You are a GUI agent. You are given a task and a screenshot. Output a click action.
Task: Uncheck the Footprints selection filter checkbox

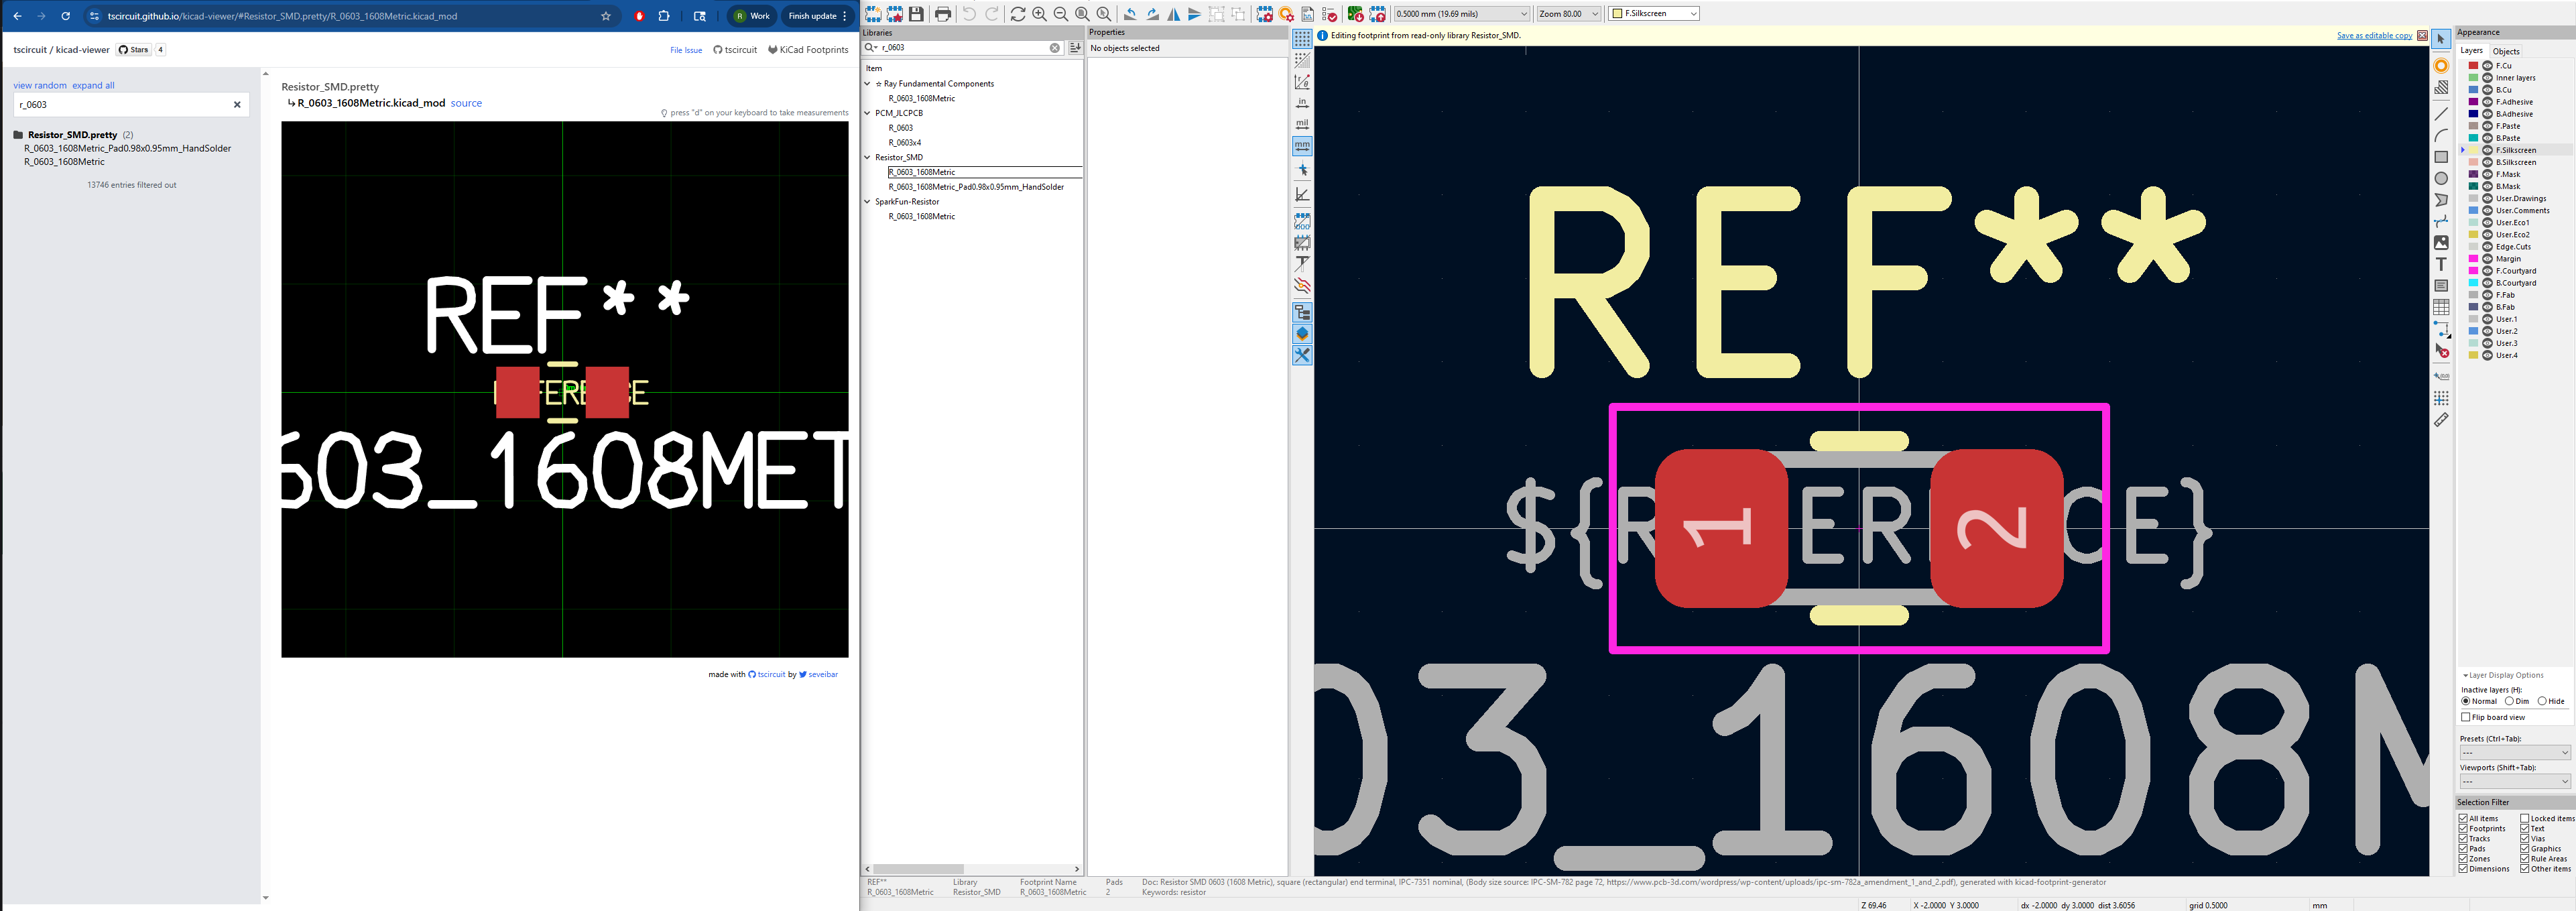point(2463,829)
